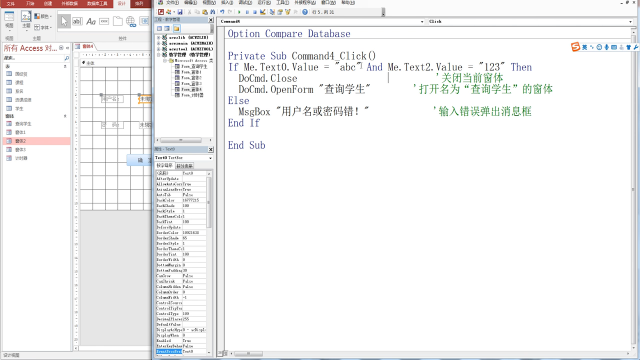
Task: Pick the Command Button control in Access ribbon
Action: (104, 21)
